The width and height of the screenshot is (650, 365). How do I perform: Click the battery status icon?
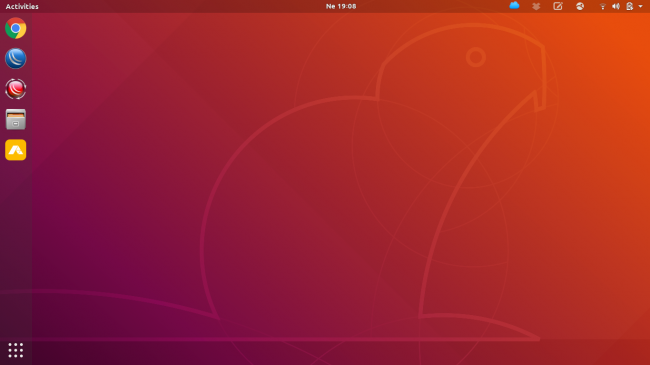click(630, 6)
